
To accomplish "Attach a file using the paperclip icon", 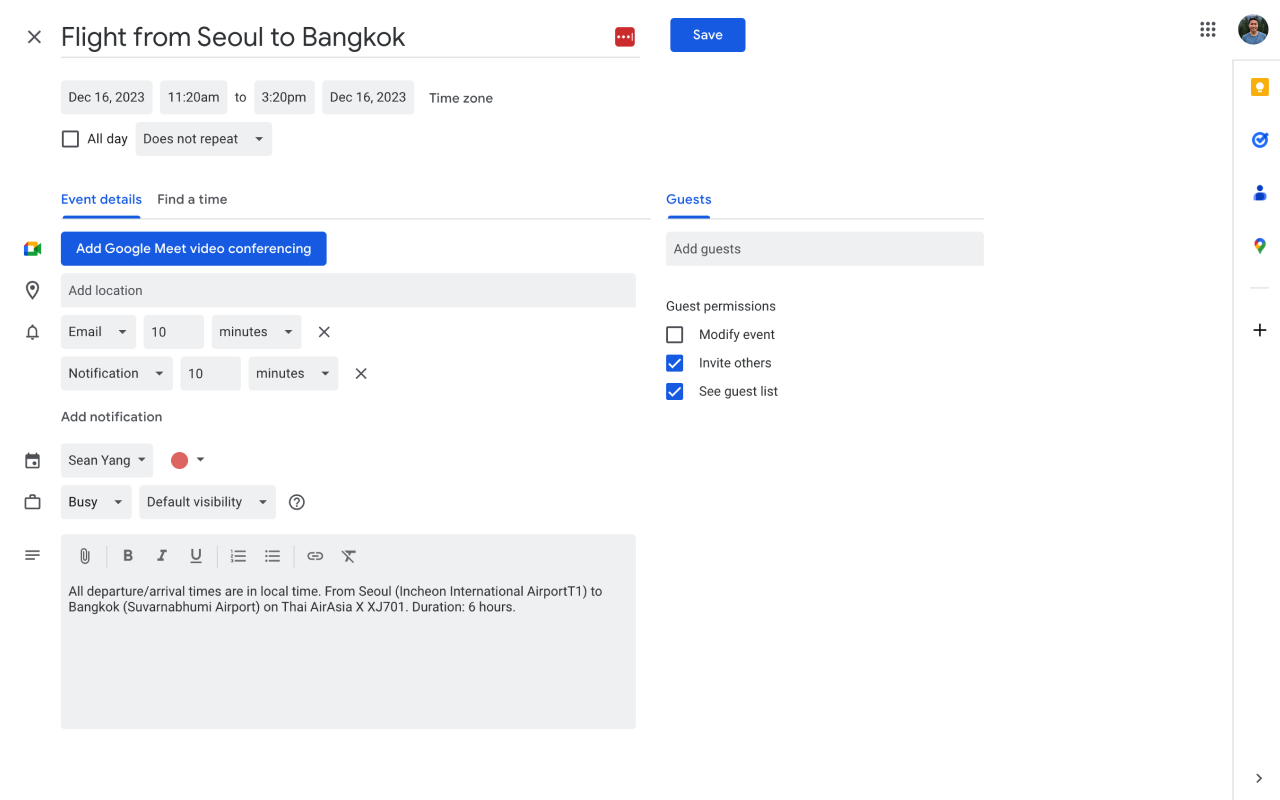I will (x=84, y=555).
